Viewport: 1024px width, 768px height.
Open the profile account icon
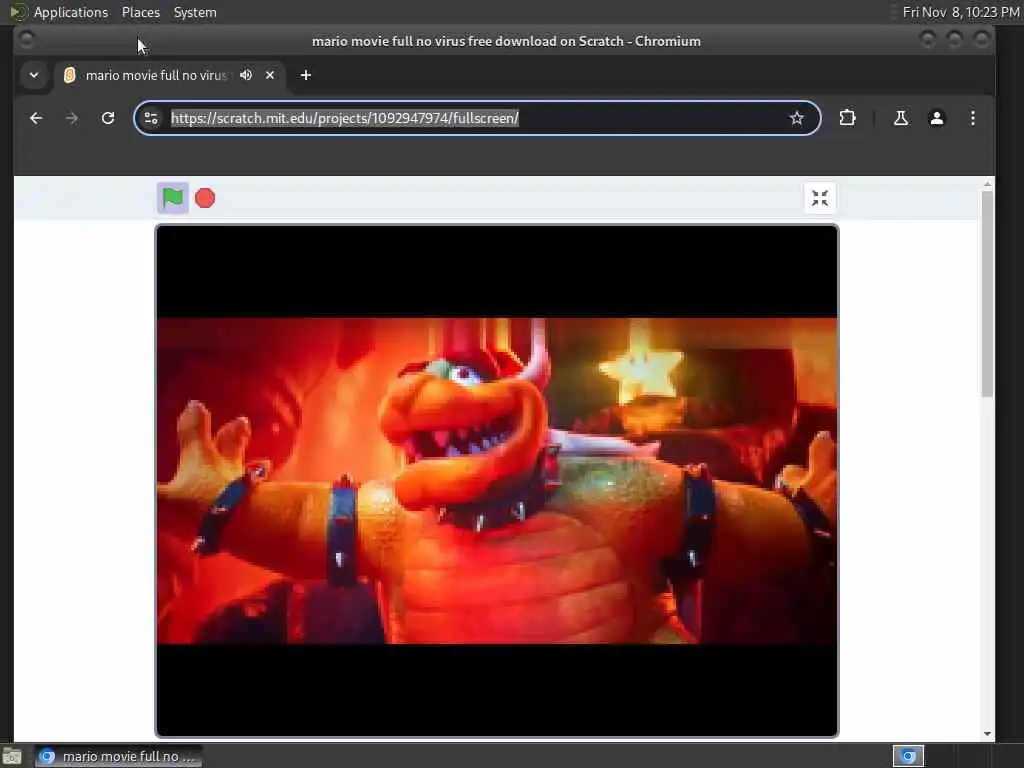coord(936,118)
